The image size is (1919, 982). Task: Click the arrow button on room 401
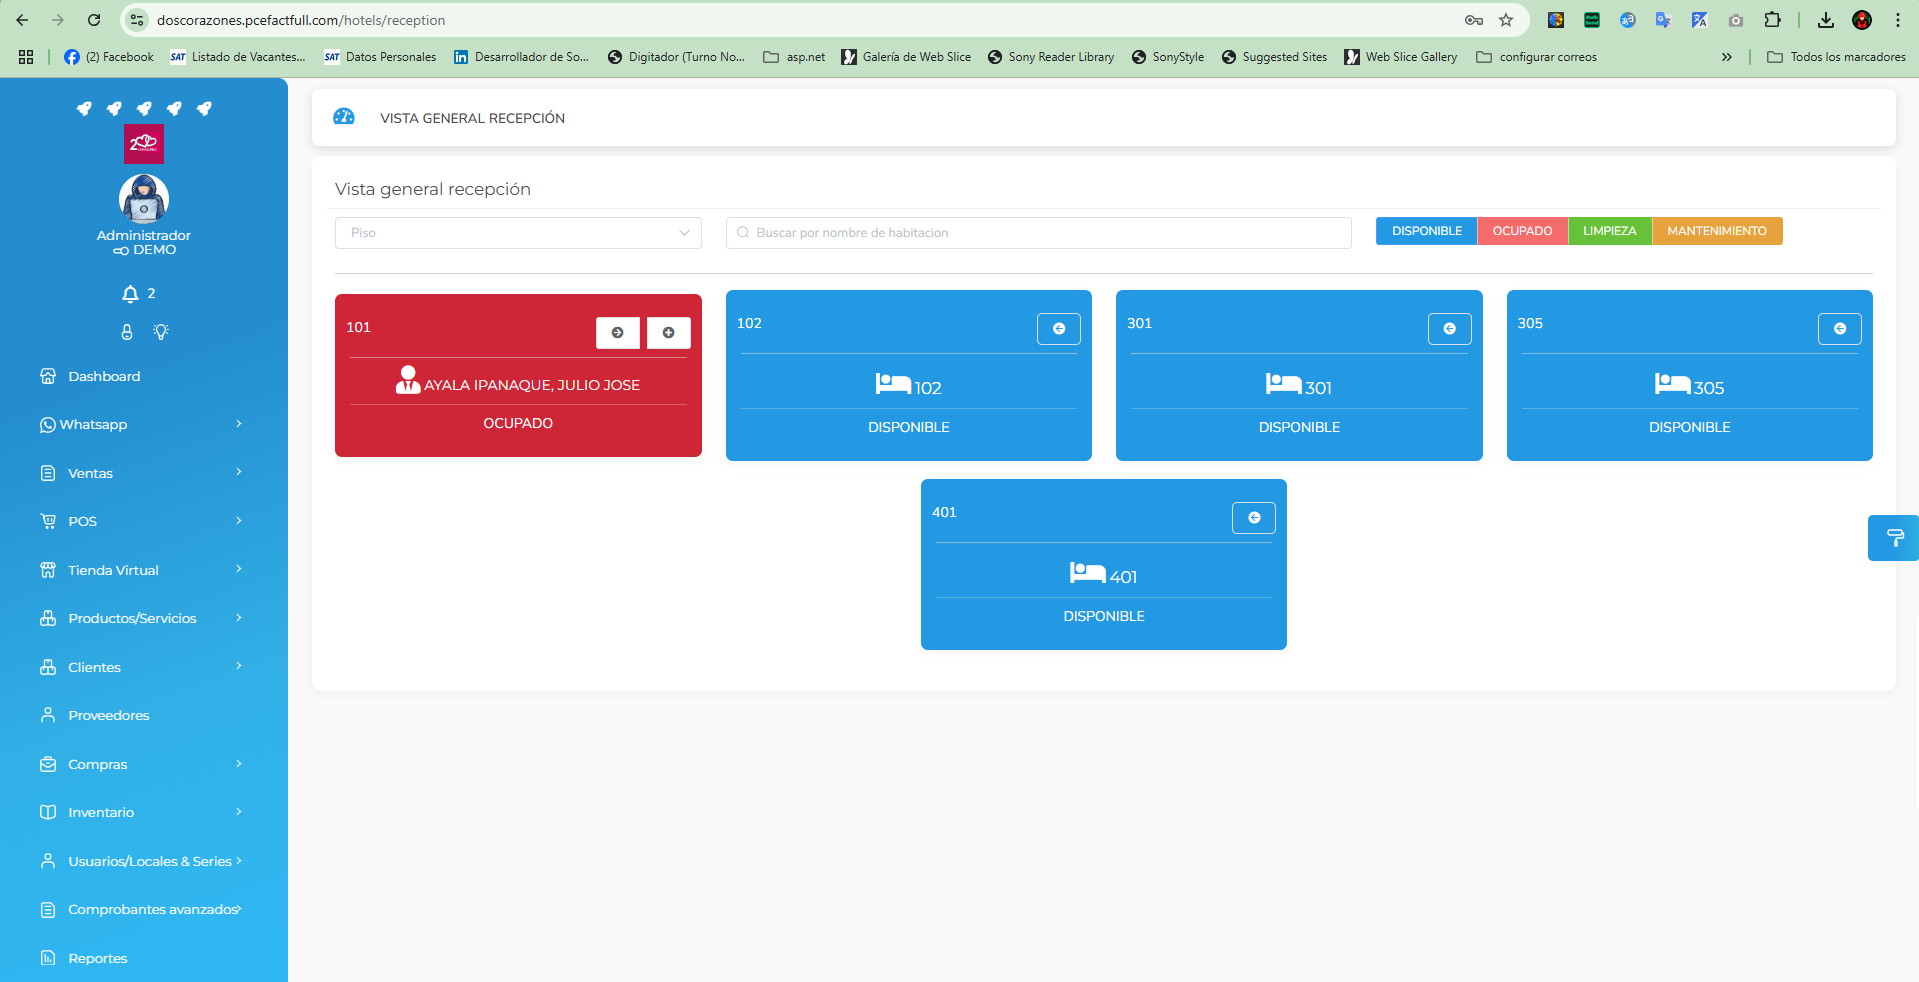tap(1253, 518)
